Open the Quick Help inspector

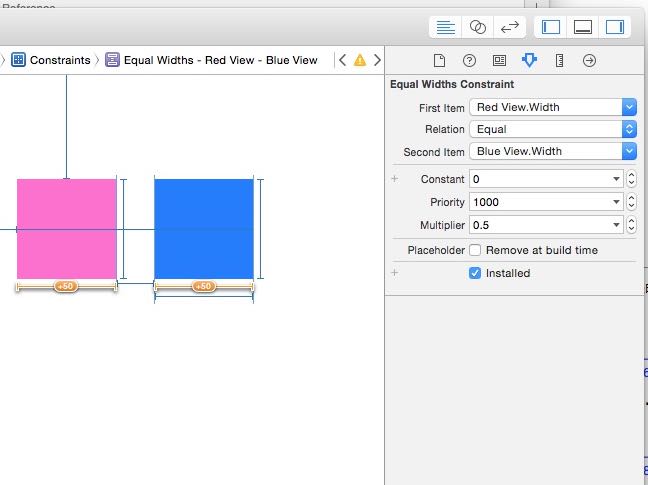(469, 61)
